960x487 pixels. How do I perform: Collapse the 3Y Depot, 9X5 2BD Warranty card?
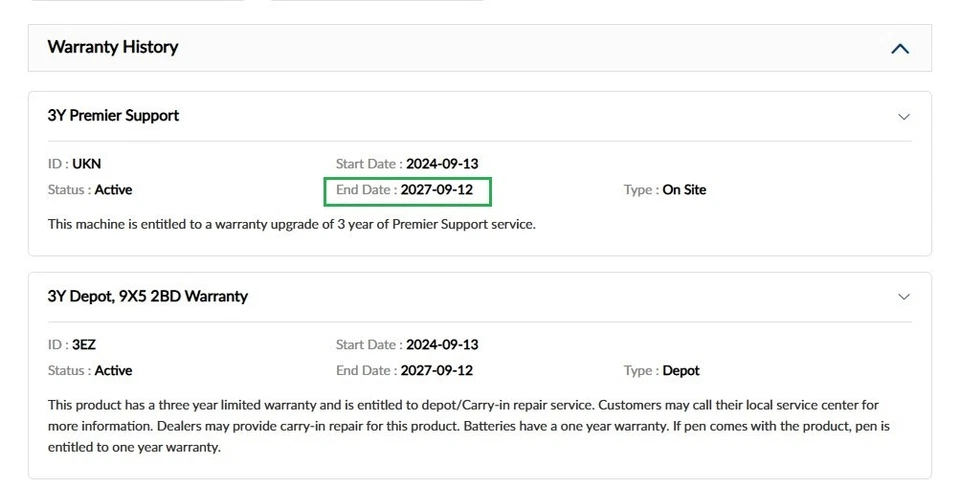(x=904, y=296)
